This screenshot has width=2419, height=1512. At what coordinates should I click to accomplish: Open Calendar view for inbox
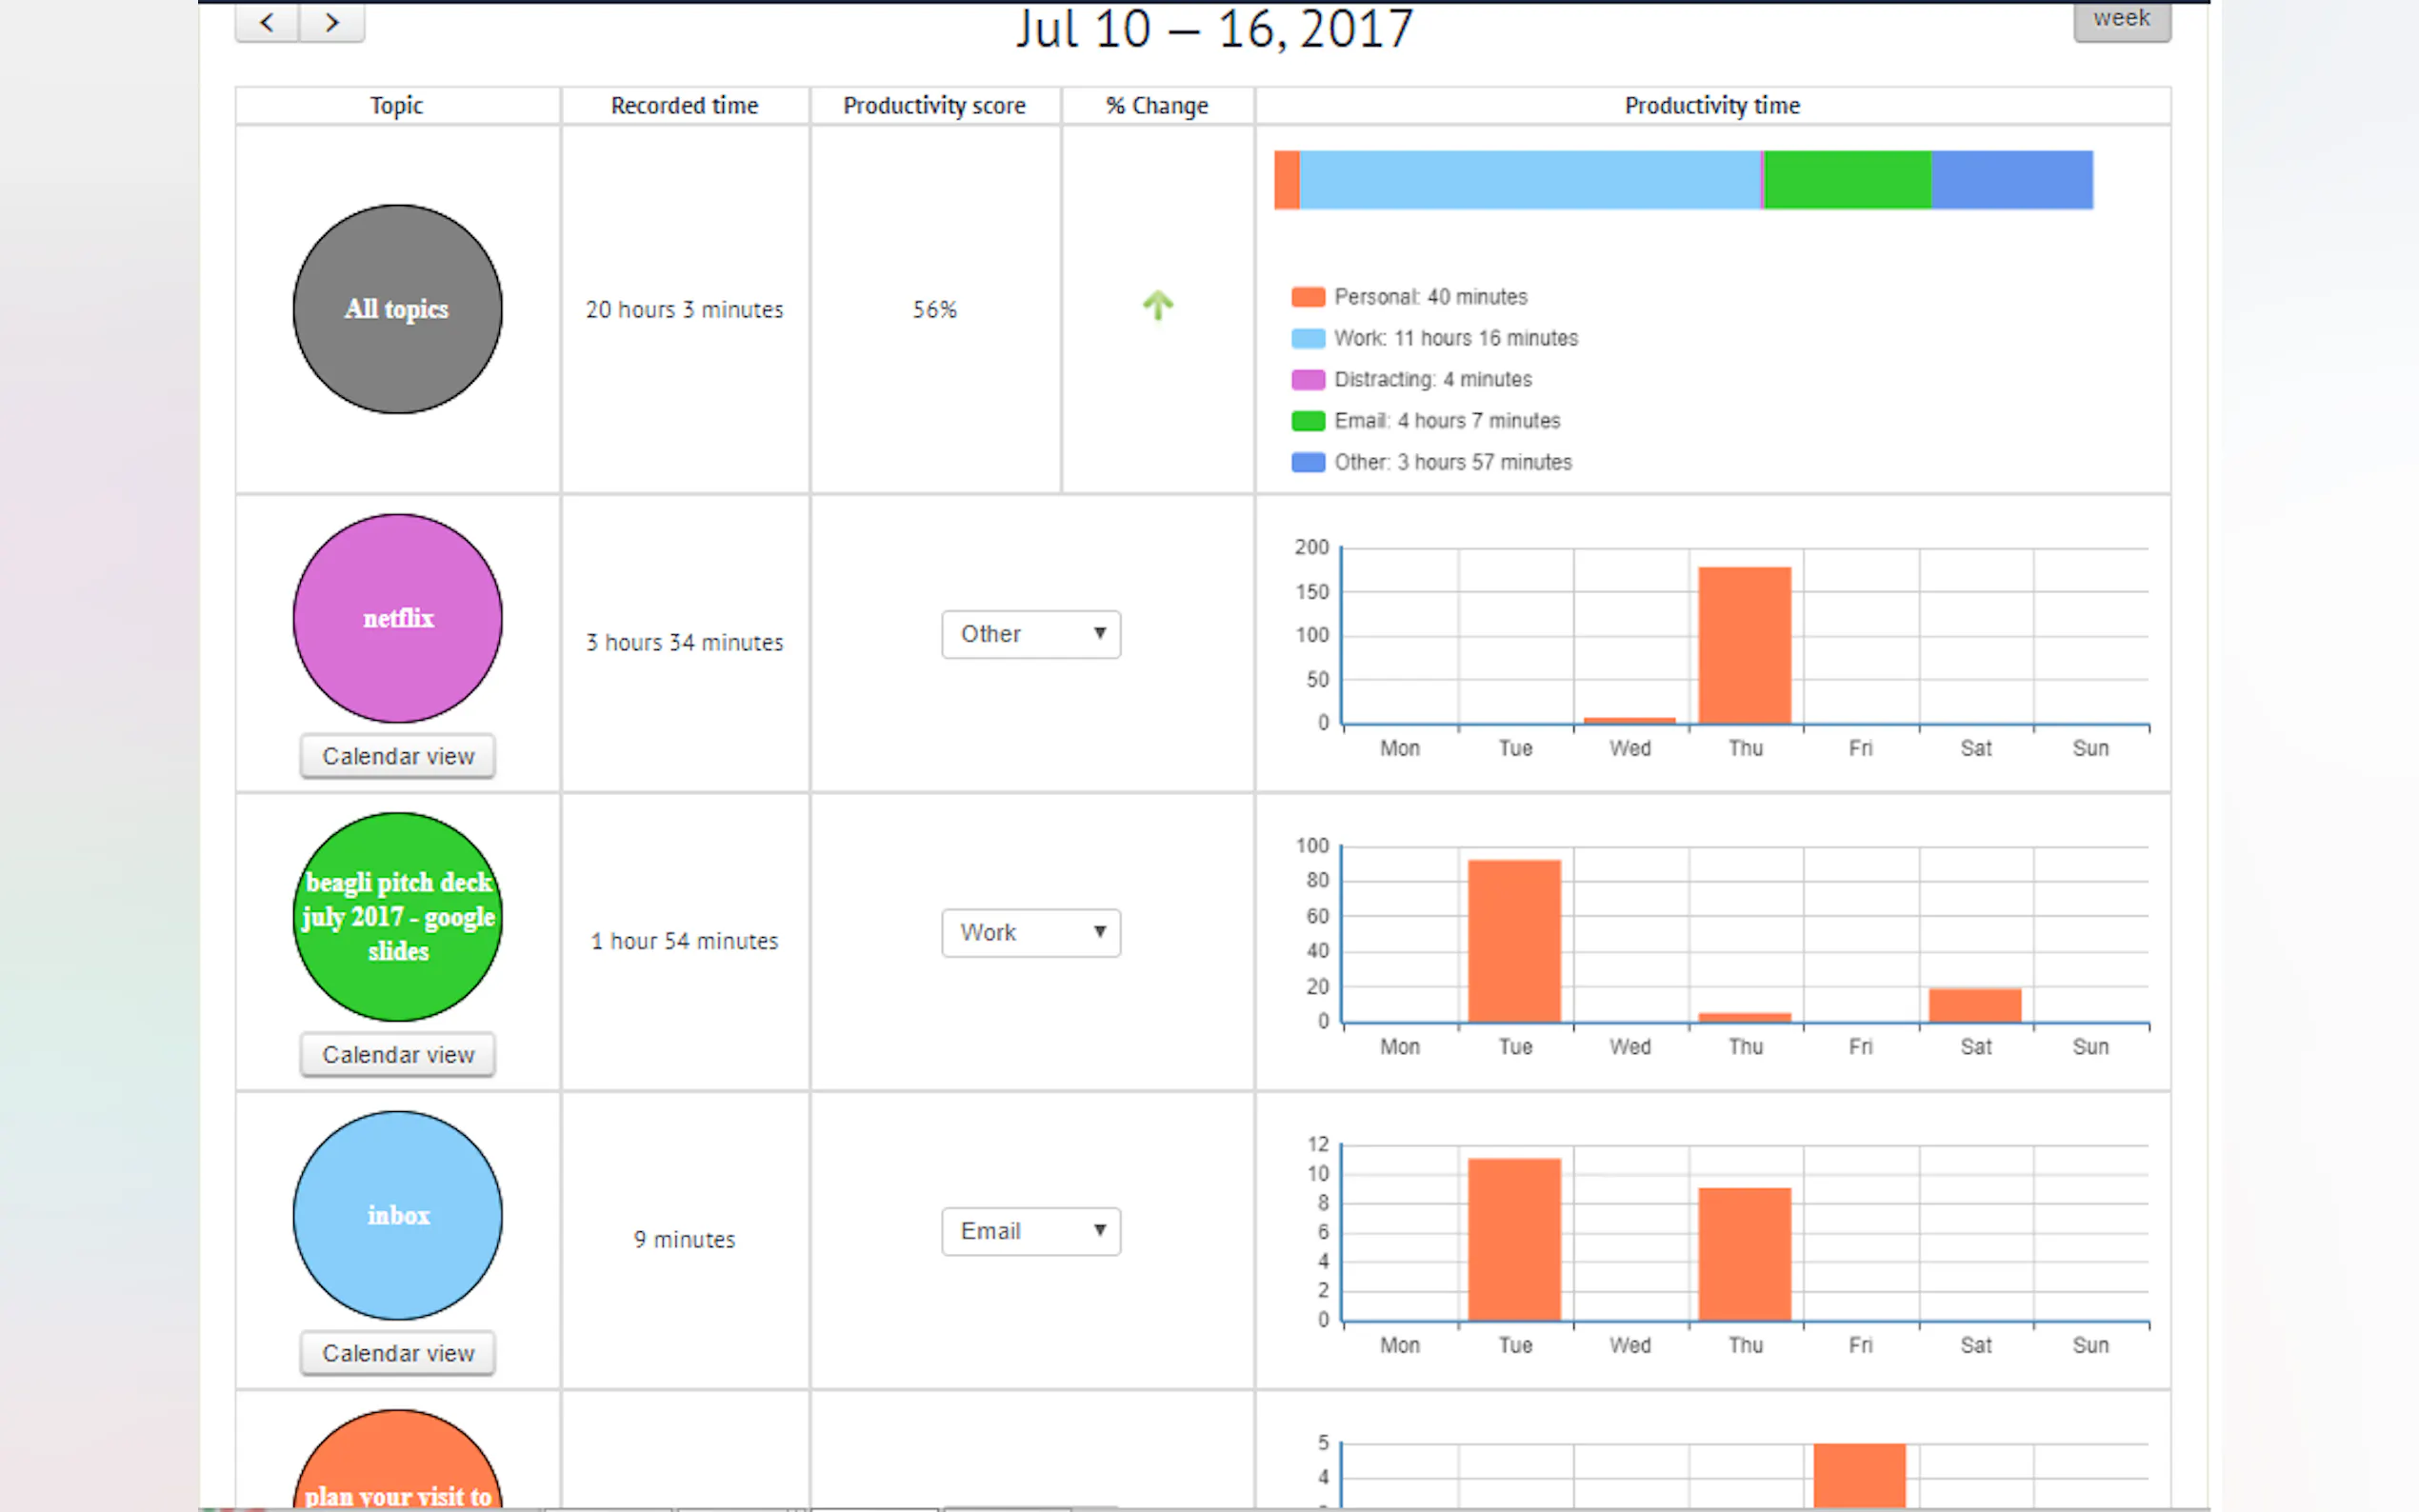[x=397, y=1353]
